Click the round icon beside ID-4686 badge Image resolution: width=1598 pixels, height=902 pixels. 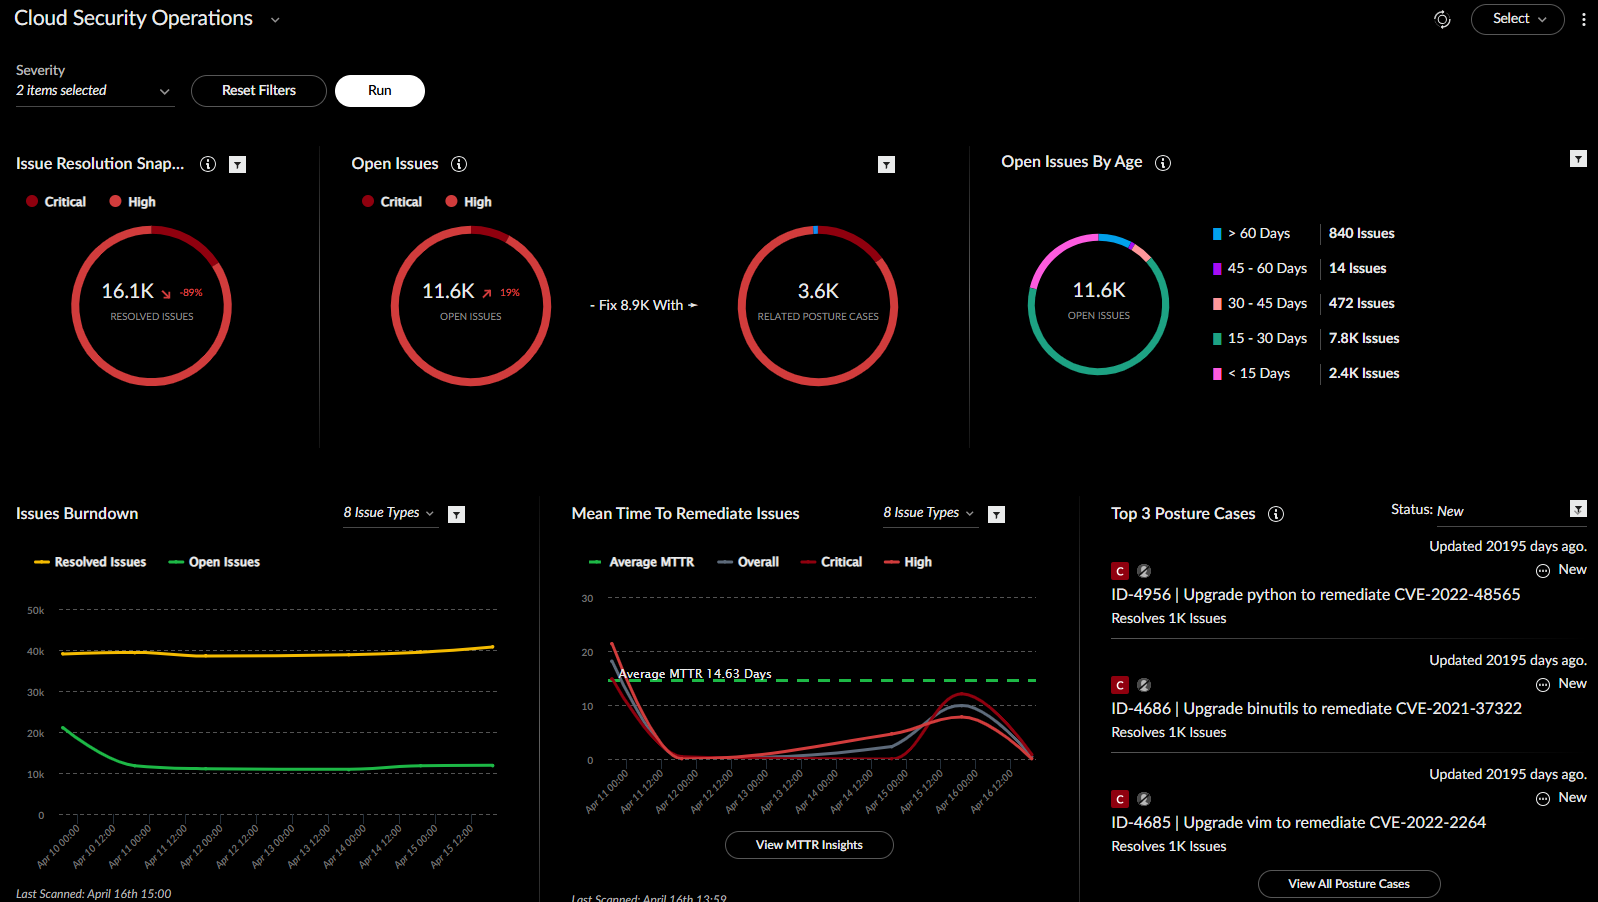coord(1144,685)
